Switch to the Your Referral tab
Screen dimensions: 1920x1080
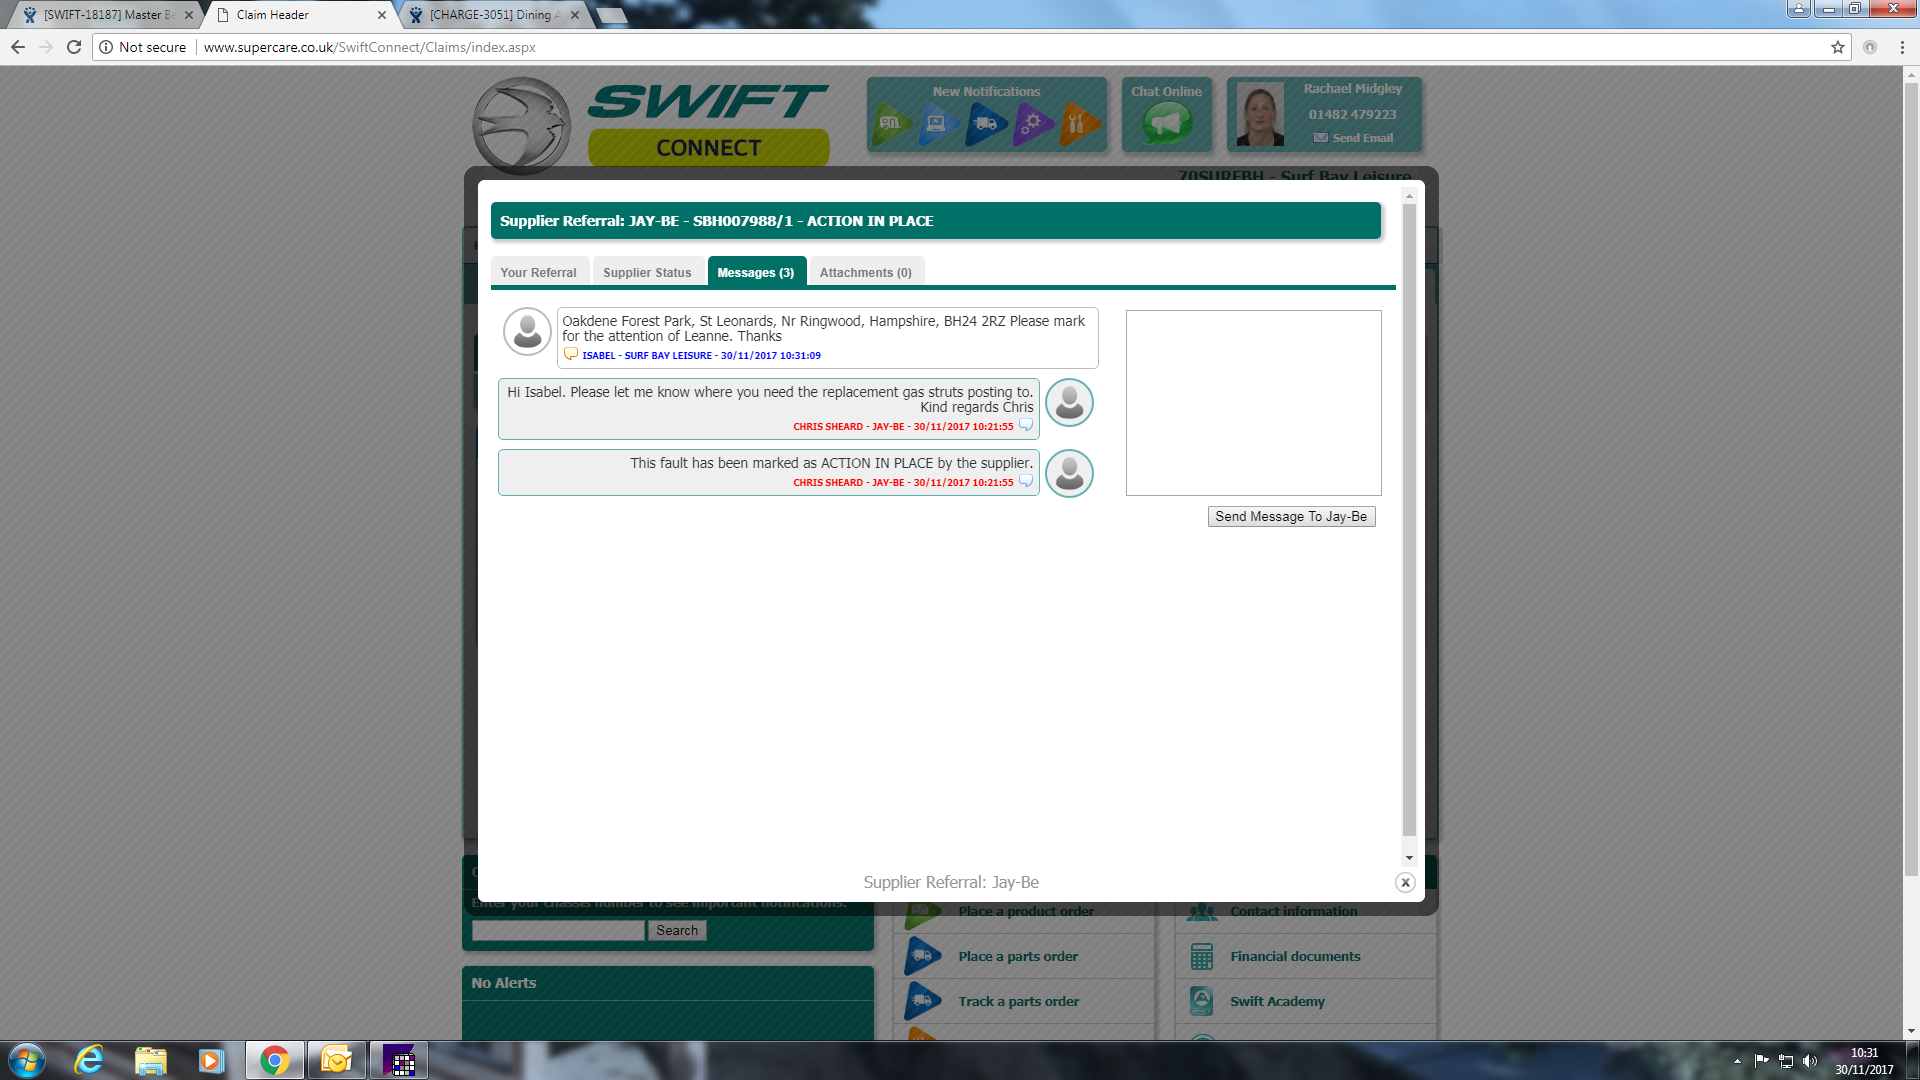[538, 272]
